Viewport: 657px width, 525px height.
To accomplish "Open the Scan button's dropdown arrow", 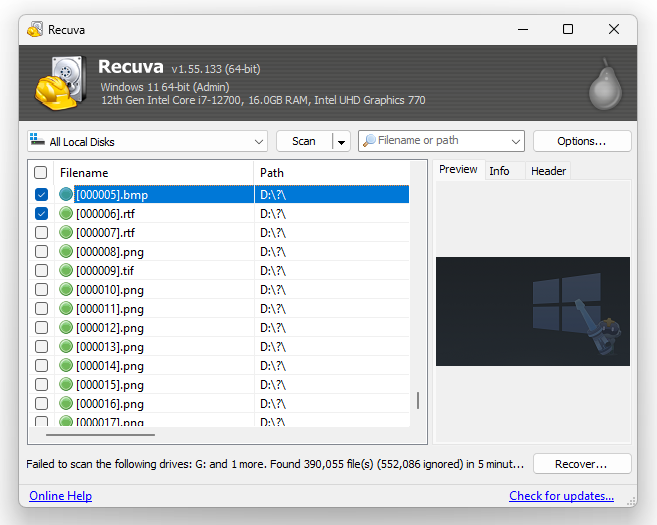I will coord(341,142).
